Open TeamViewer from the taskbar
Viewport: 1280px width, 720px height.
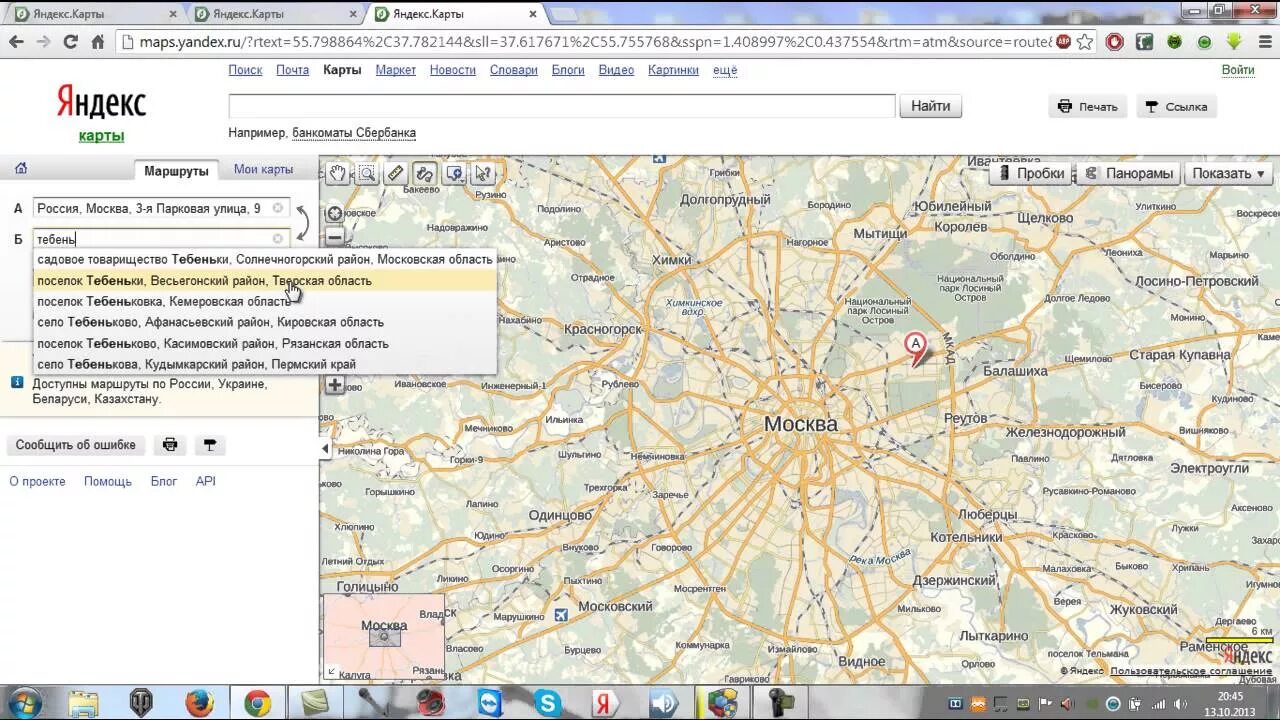coord(490,702)
